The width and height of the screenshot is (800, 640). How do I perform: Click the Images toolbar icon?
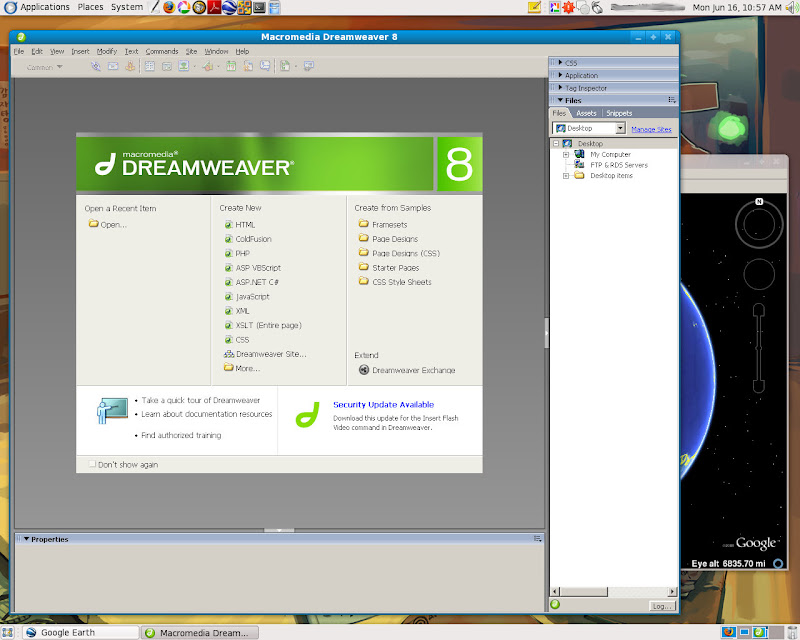[184, 66]
